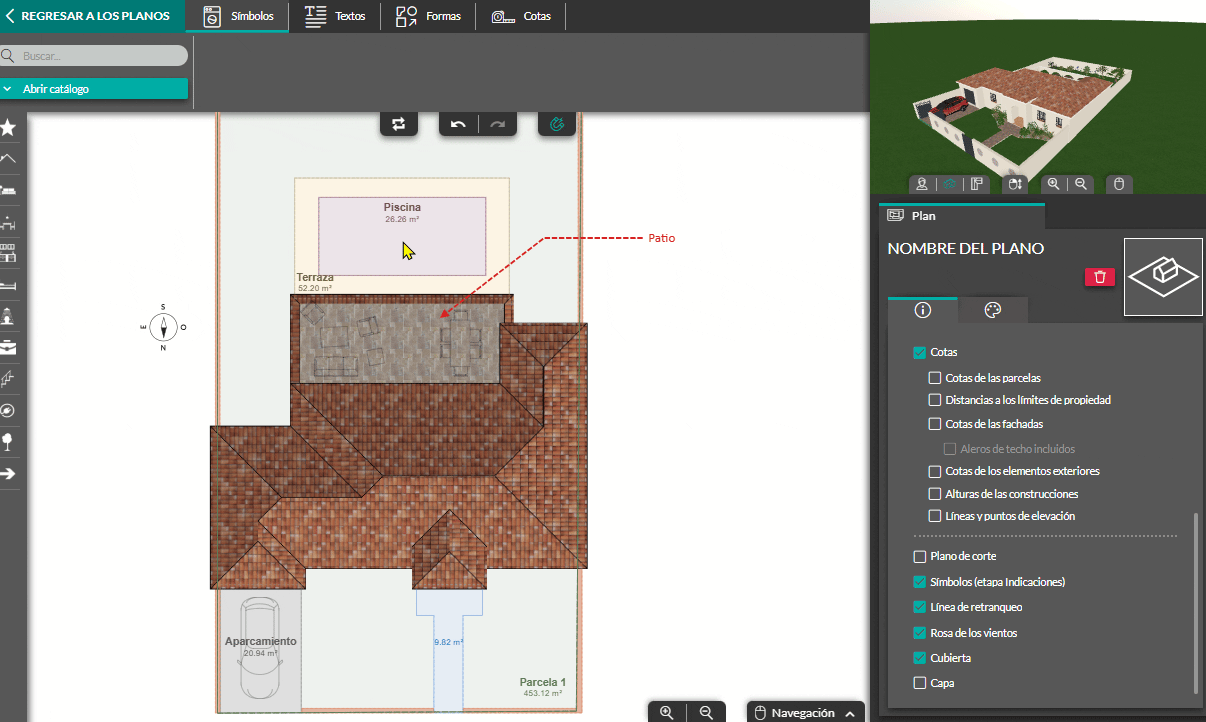Open the palette appearance tab
1206x722 pixels.
993,310
